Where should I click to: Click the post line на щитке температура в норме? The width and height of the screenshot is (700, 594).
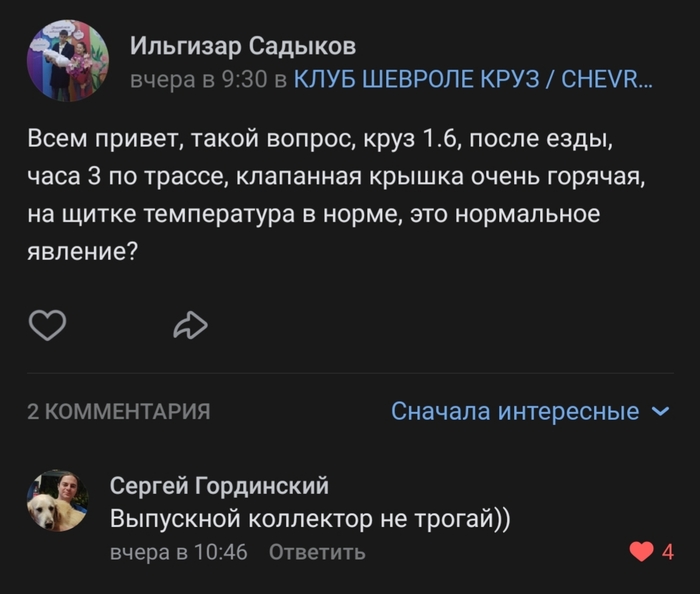point(313,215)
